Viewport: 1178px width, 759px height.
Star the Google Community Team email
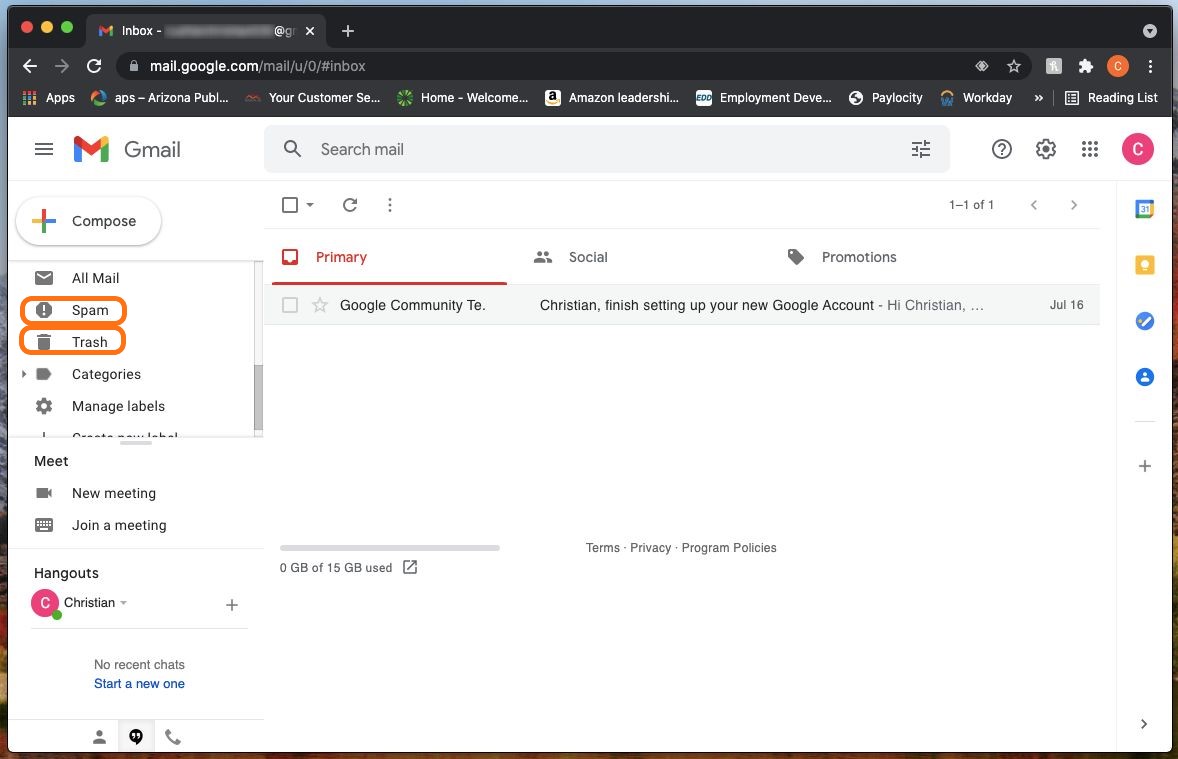point(320,305)
